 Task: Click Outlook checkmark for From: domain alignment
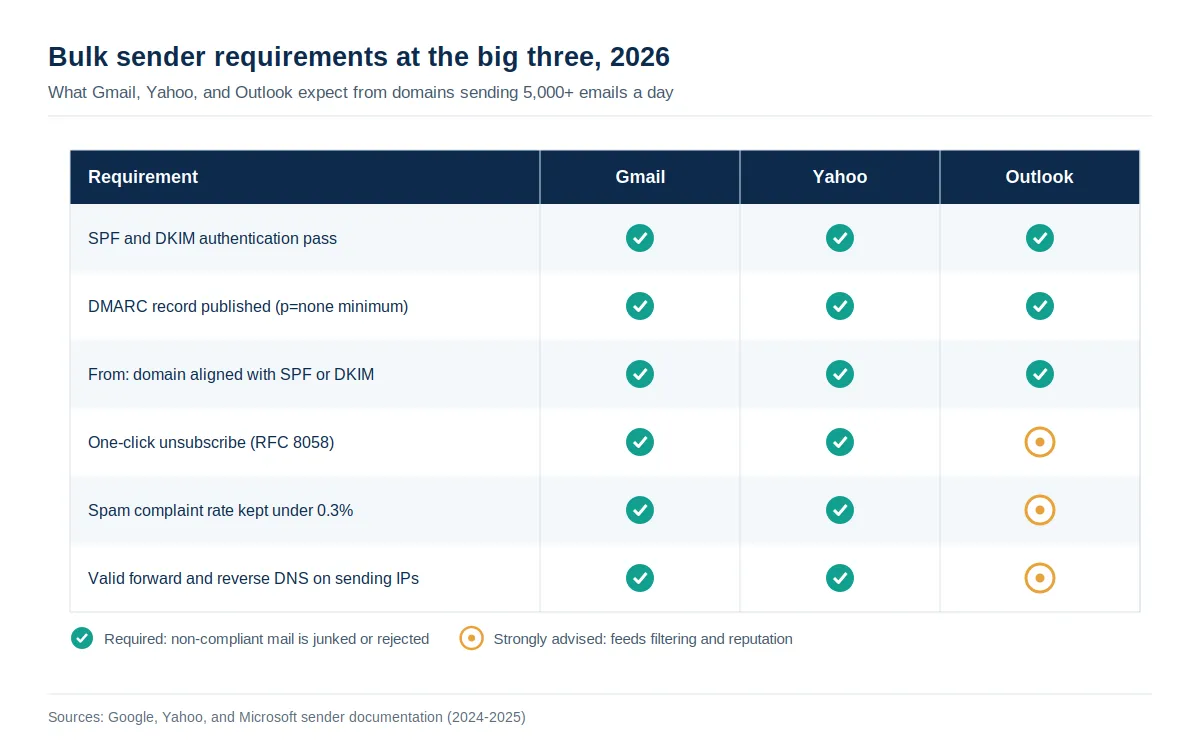pos(1040,374)
